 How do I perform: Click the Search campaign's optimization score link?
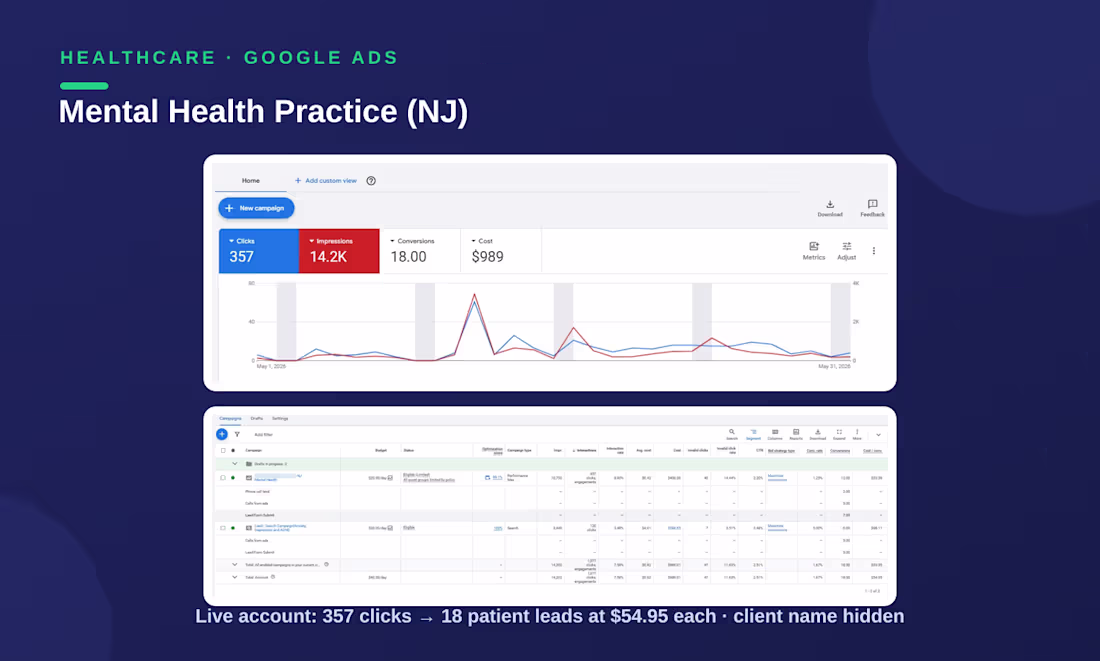[x=498, y=528]
